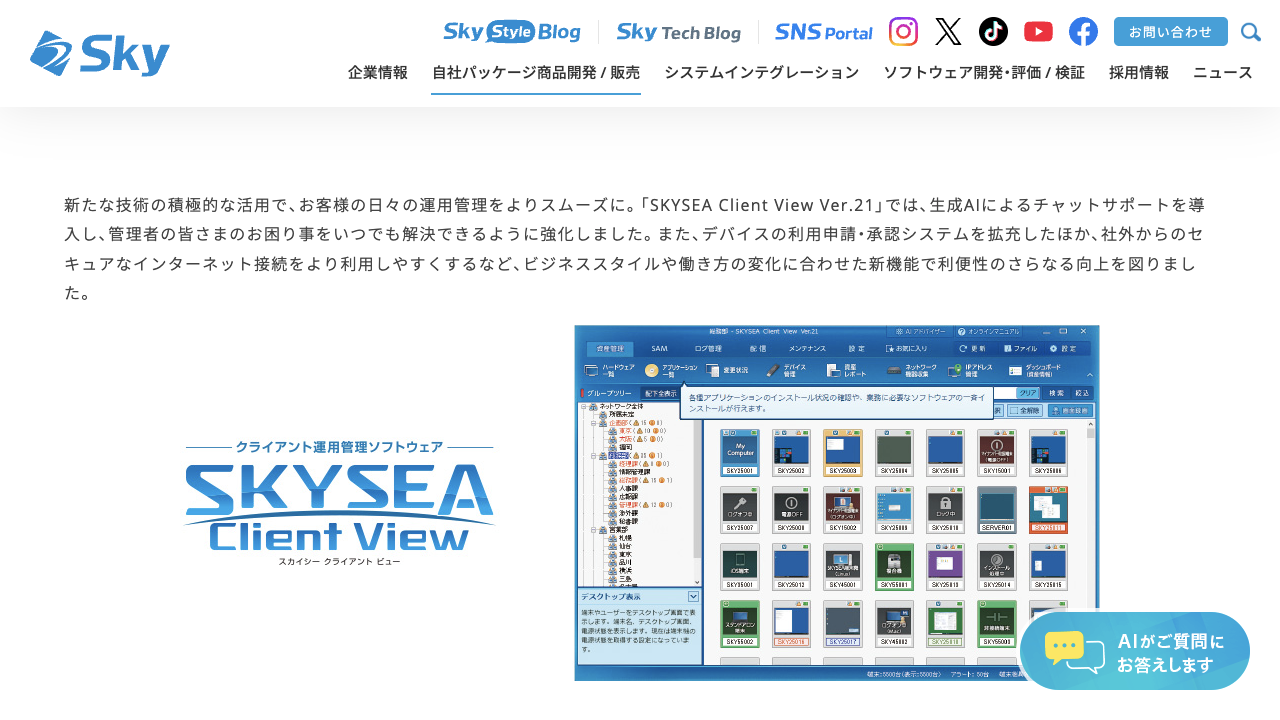
Task: Open Instagram via the header icon
Action: pos(903,32)
